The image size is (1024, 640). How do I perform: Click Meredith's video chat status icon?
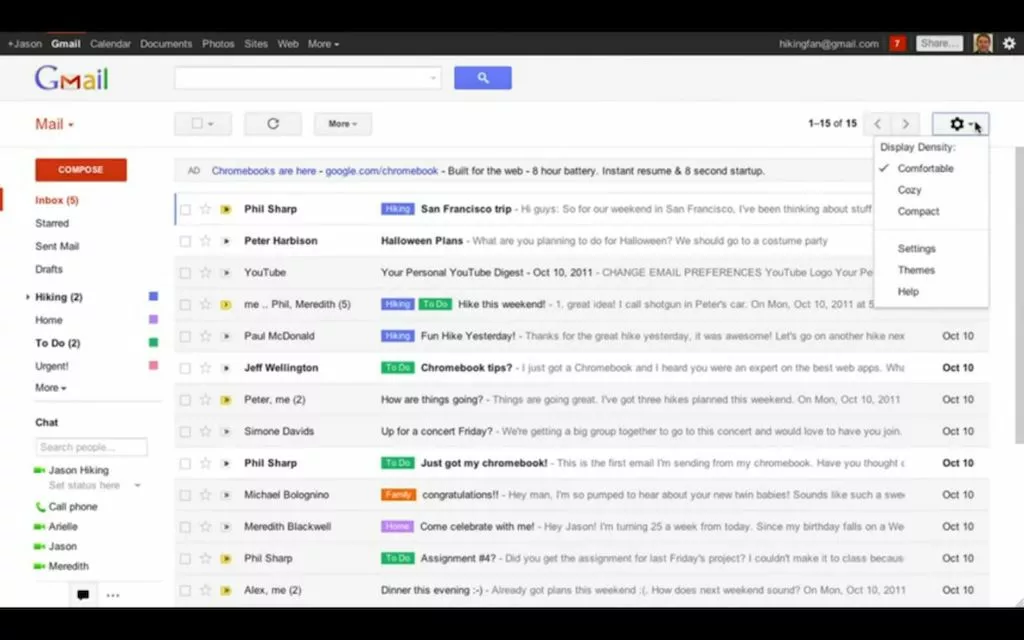point(40,566)
